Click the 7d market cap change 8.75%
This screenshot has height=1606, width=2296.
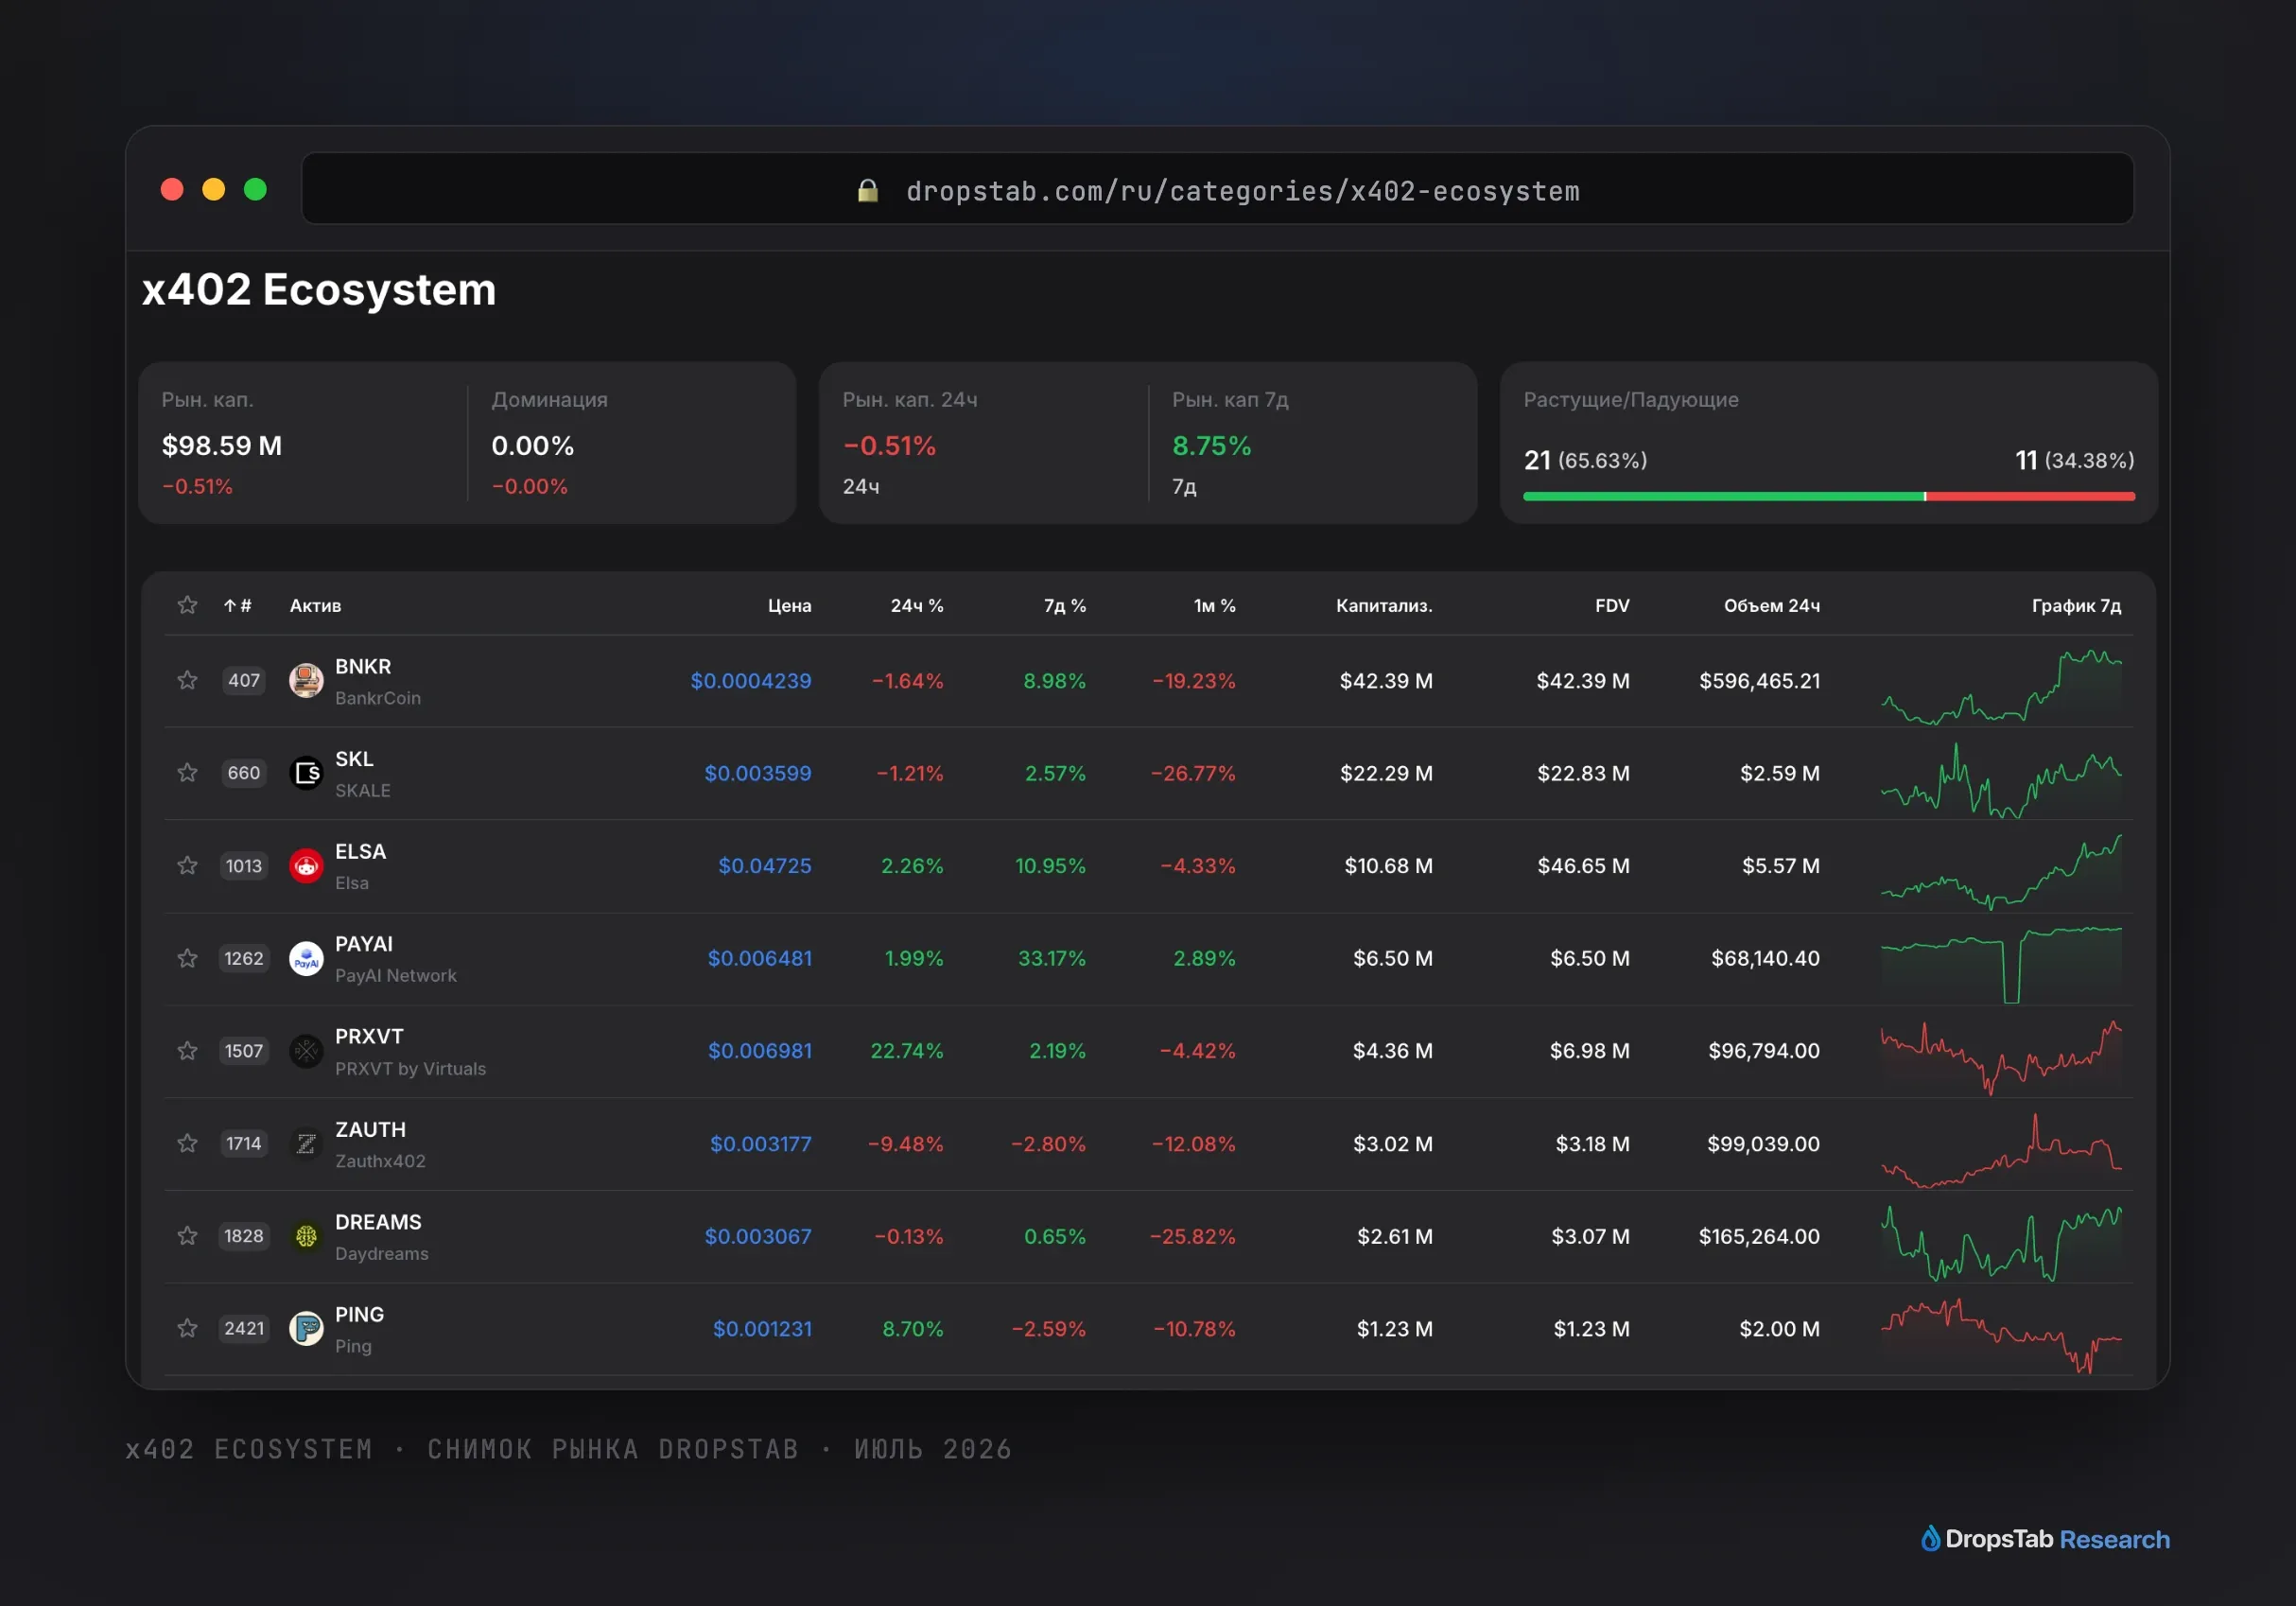coord(1211,446)
